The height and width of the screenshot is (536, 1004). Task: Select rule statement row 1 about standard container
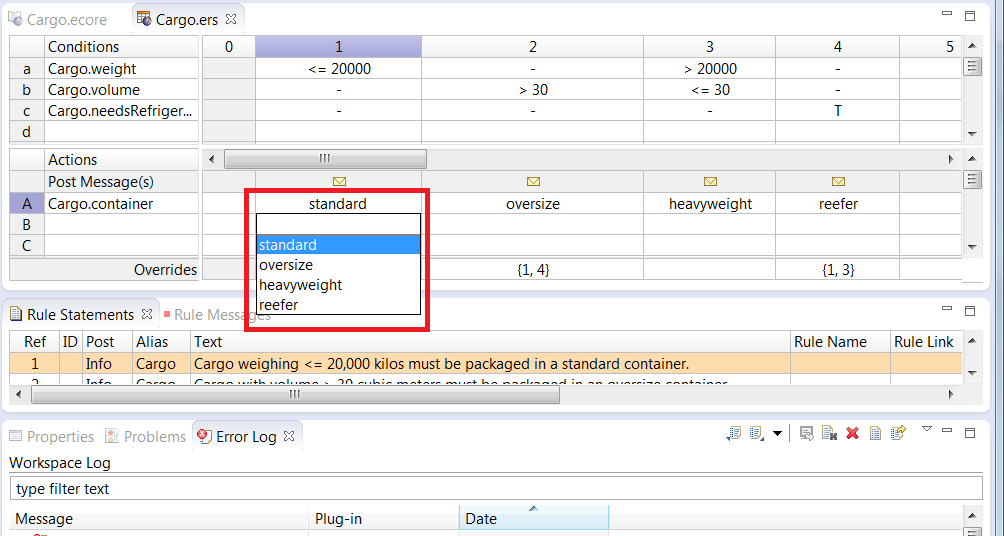coord(485,364)
